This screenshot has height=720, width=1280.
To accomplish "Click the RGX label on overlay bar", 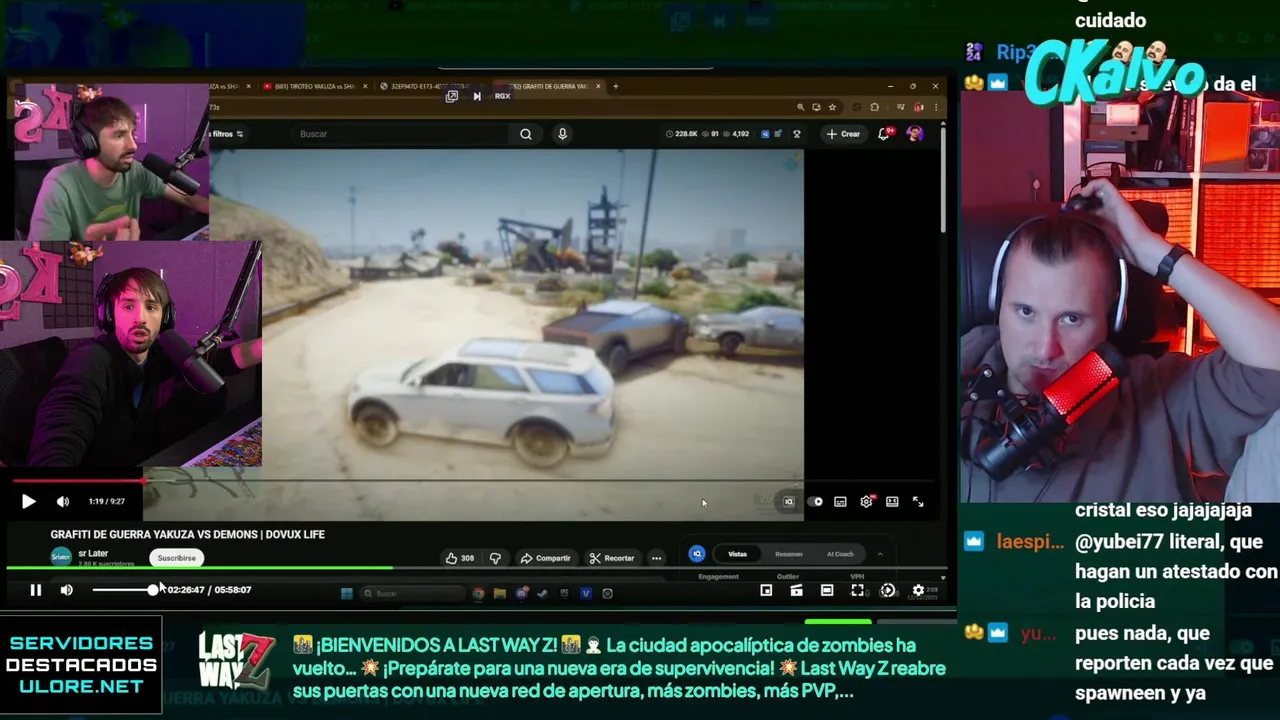I will tap(502, 96).
